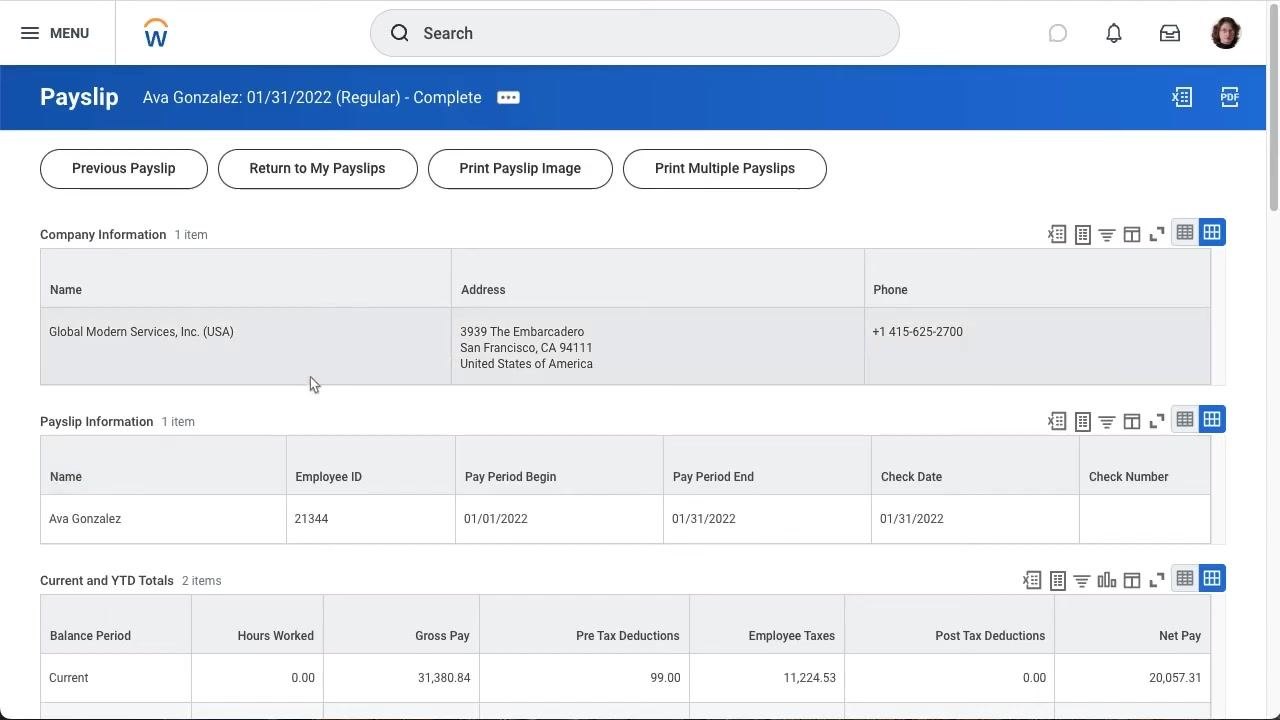Viewport: 1280px width, 720px height.
Task: Click the Print Payslip Image button
Action: point(520,168)
